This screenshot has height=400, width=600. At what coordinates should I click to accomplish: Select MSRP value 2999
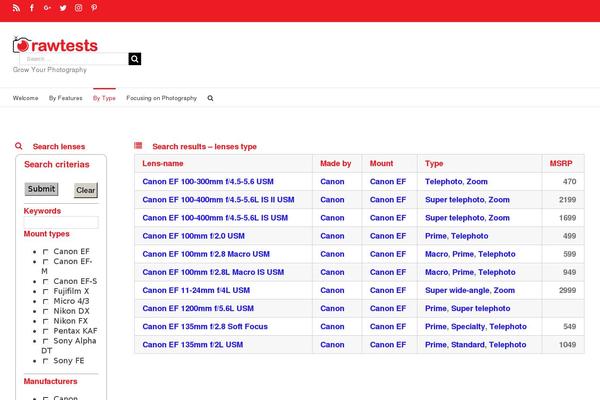[567, 290]
